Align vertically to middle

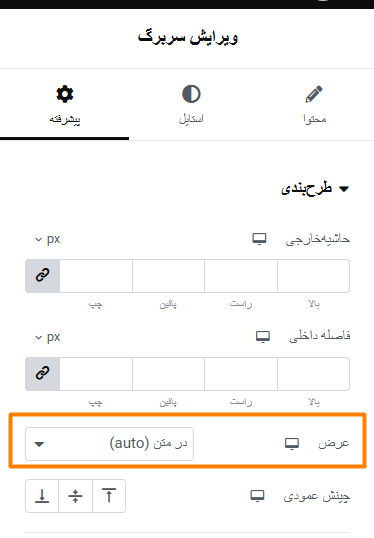pyautogui.click(x=75, y=496)
